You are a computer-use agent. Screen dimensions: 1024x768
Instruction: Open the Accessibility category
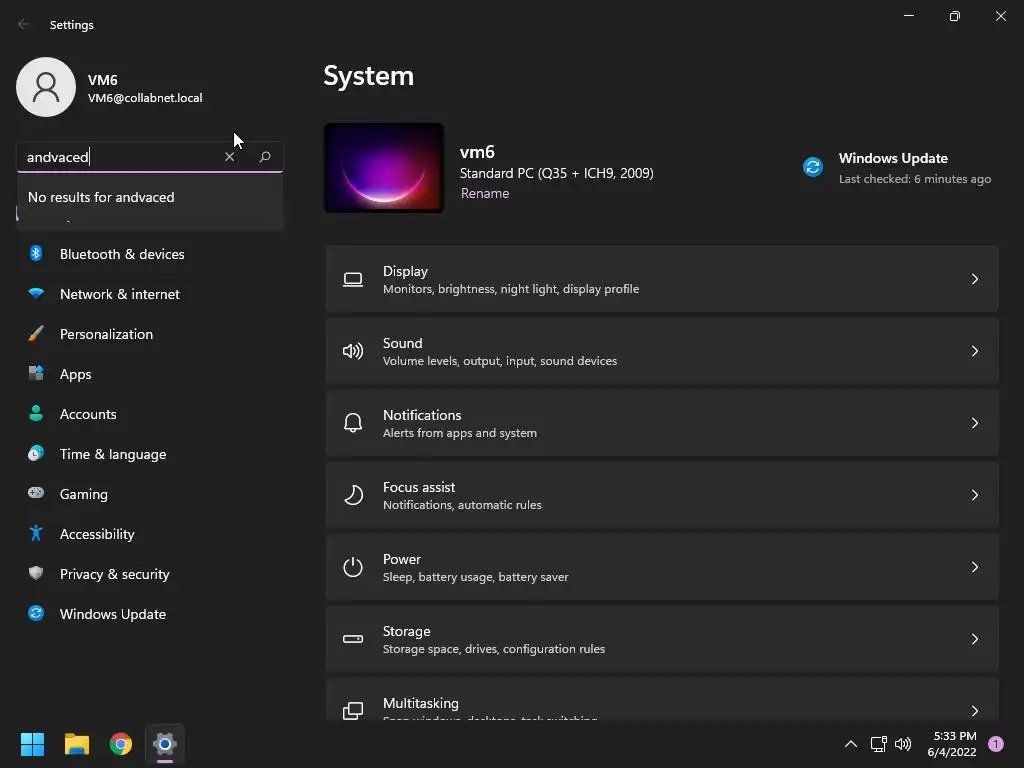coord(150,534)
